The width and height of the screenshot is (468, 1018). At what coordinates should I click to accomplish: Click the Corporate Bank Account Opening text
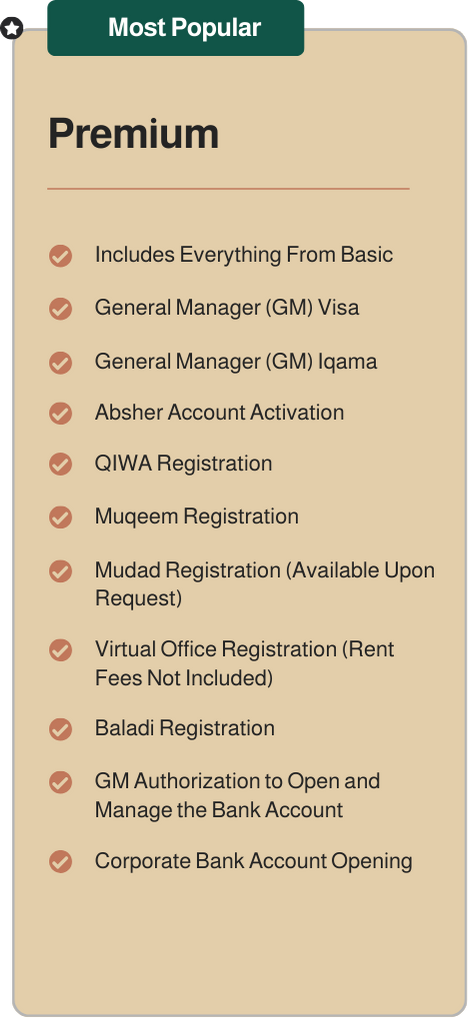pos(254,862)
